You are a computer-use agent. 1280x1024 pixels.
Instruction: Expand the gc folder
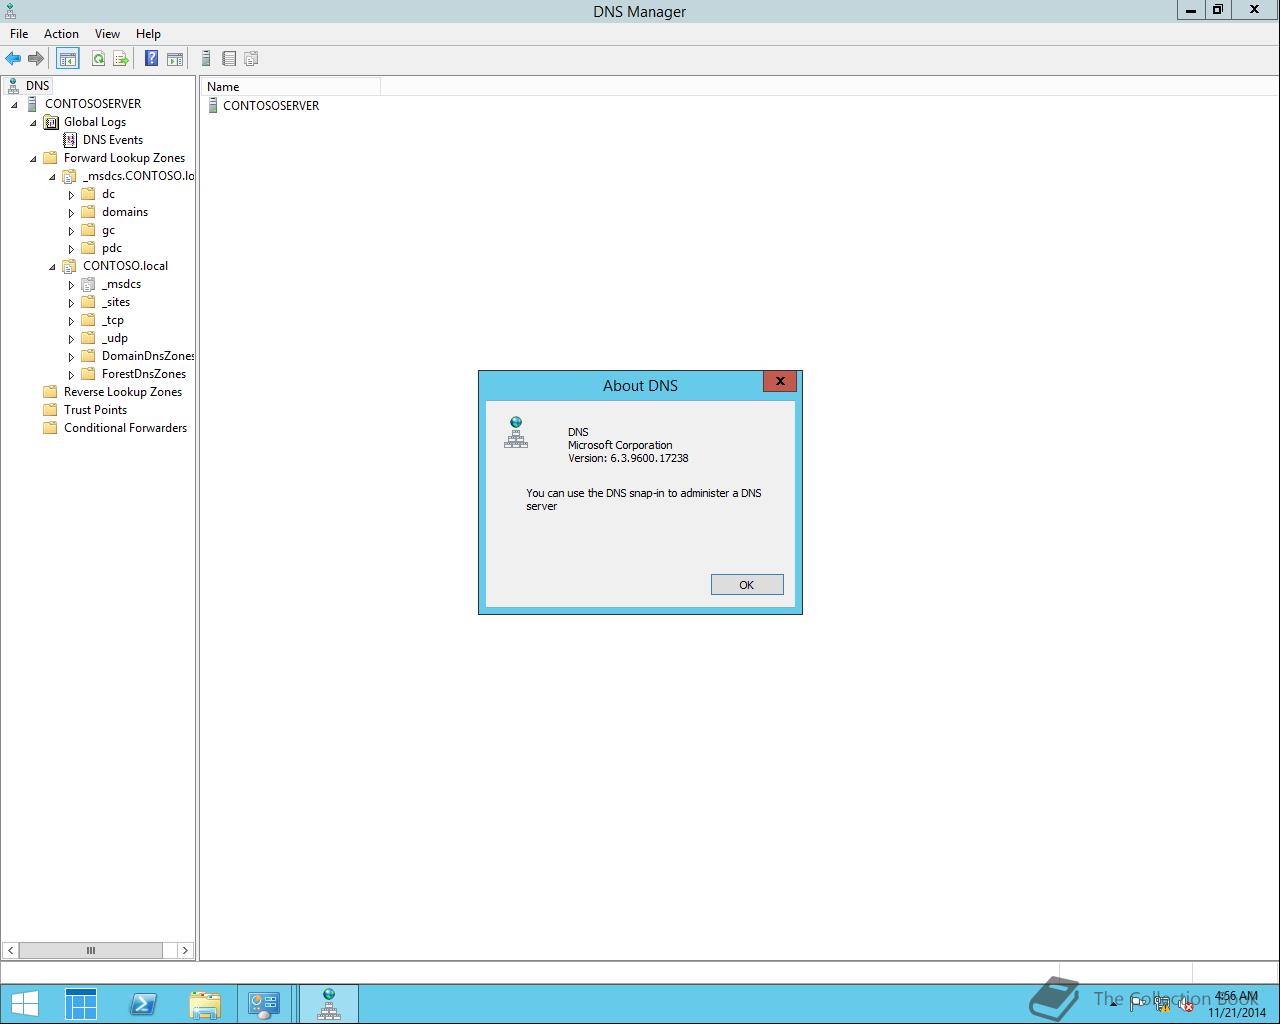pos(71,231)
